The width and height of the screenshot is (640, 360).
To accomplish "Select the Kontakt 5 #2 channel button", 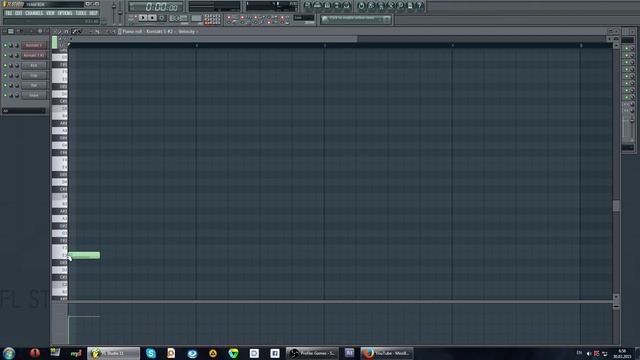I will pos(34,55).
